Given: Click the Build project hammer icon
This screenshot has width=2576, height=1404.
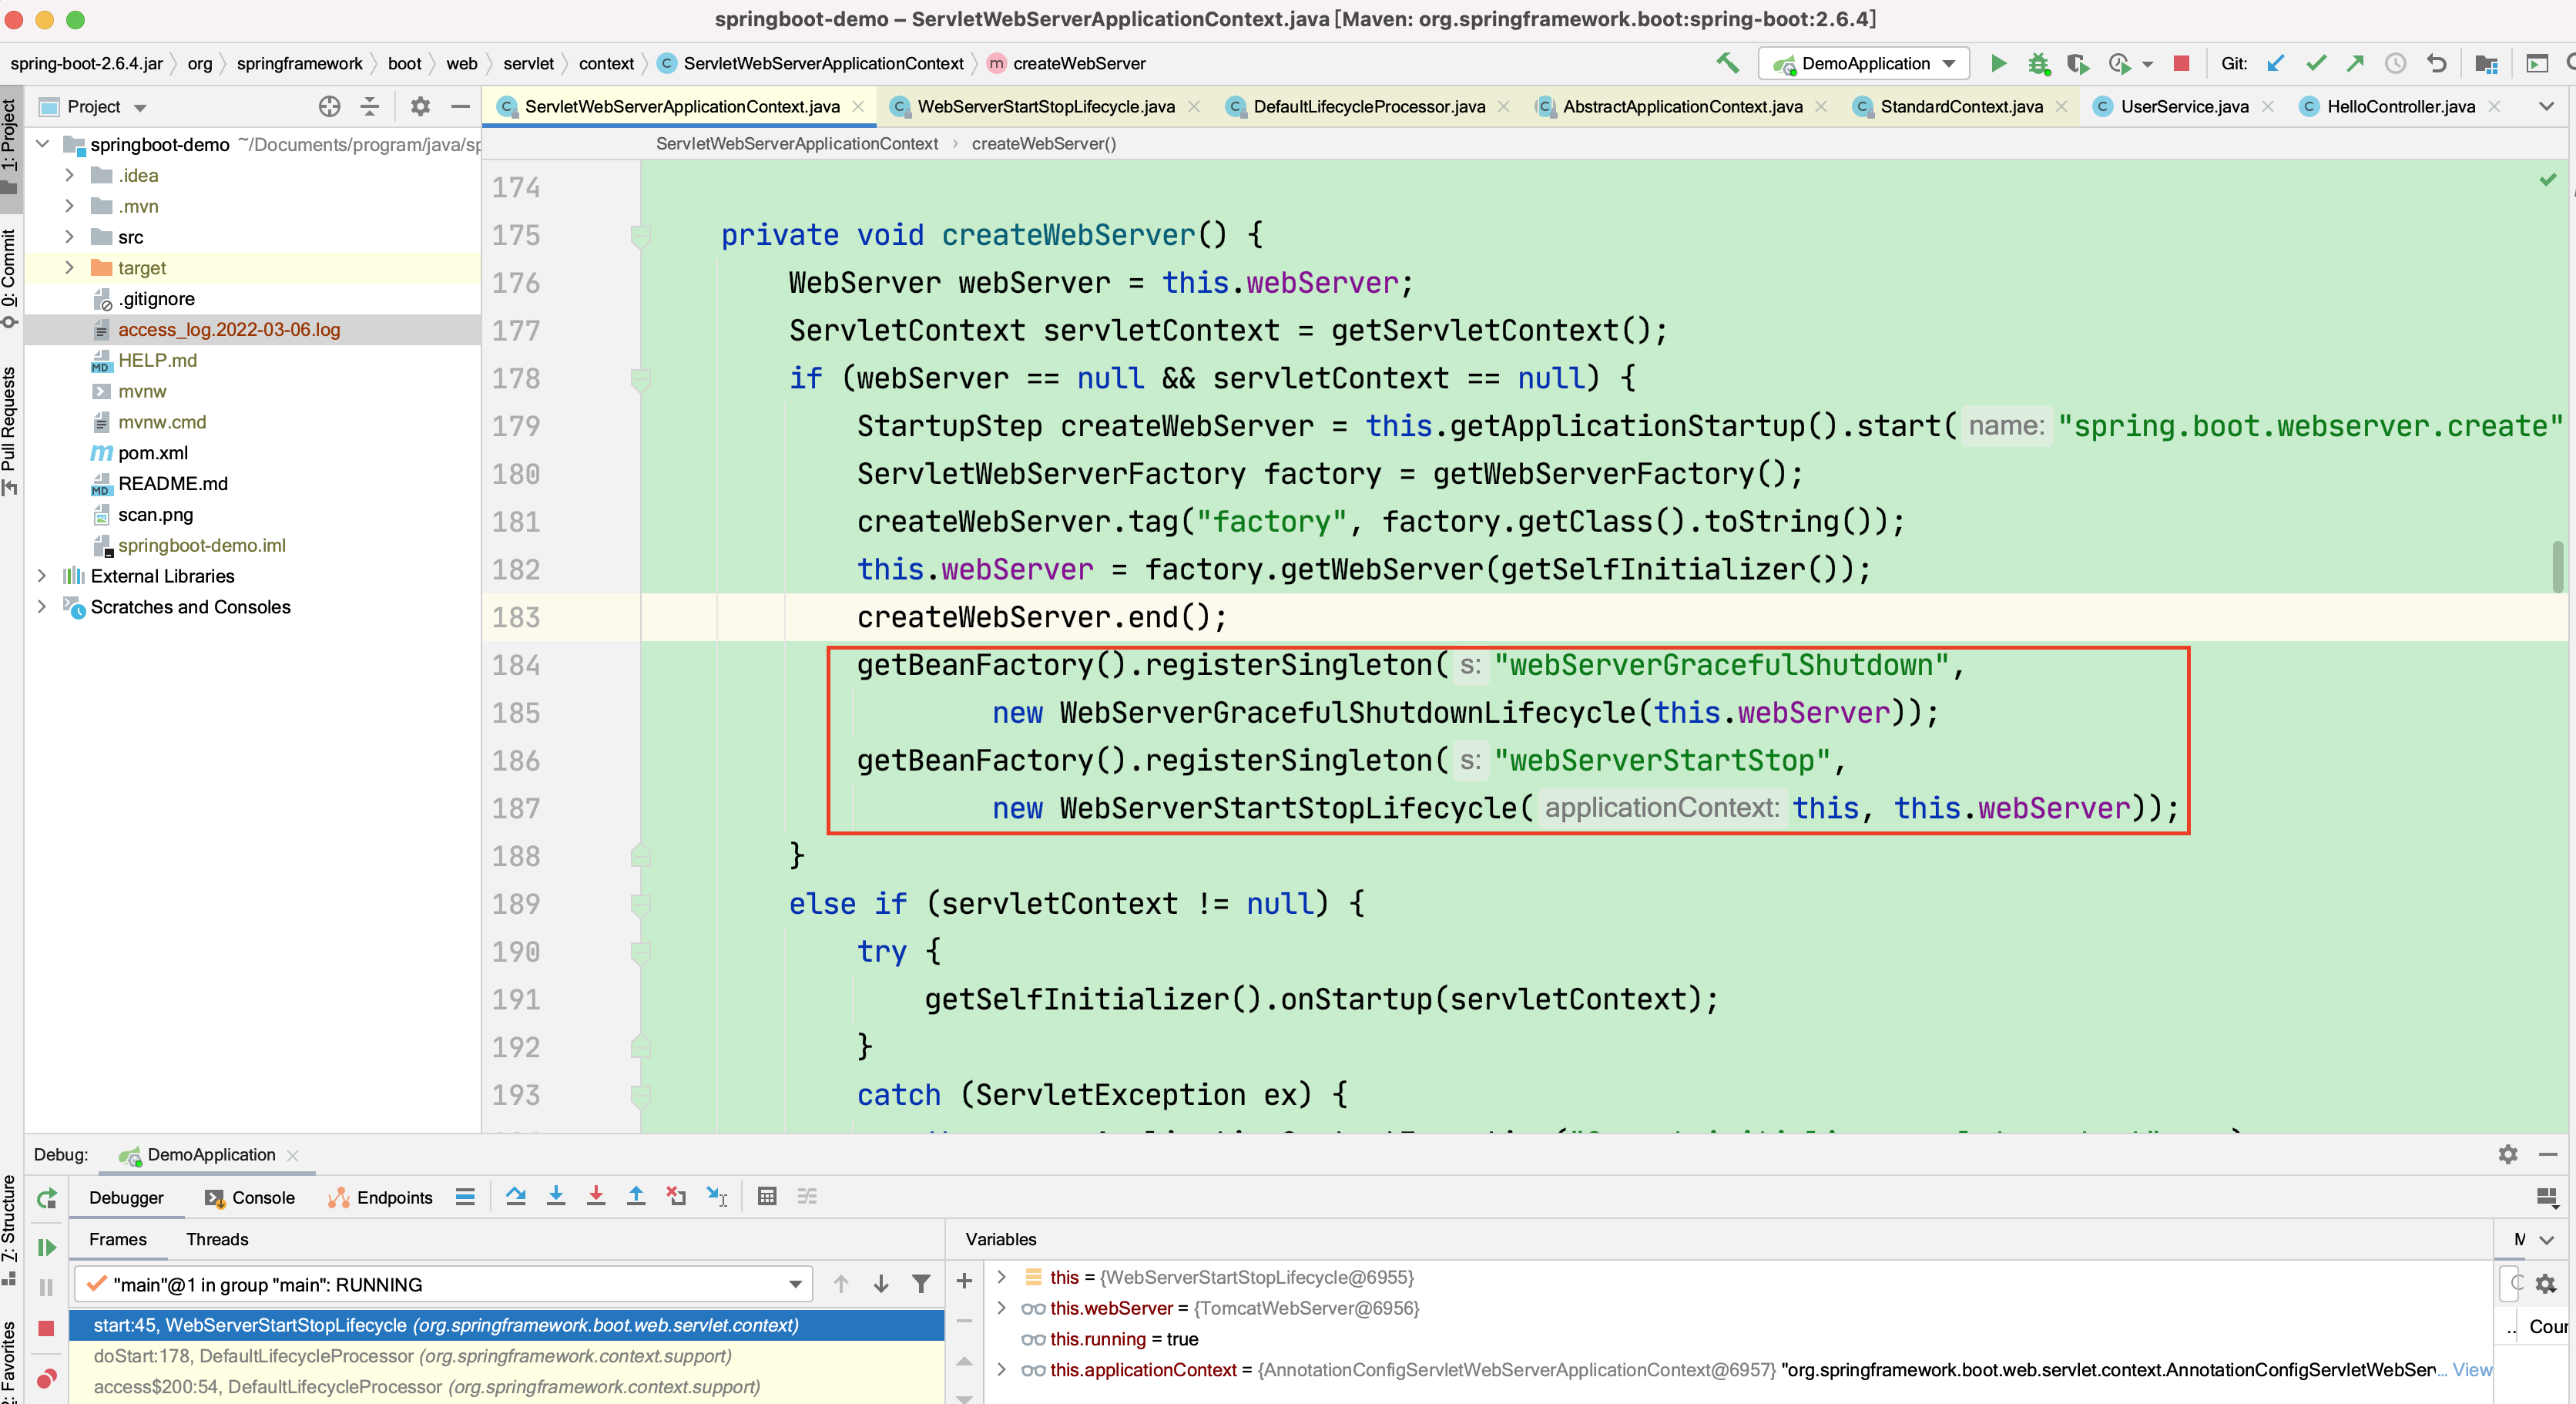Looking at the screenshot, I should pos(1728,63).
